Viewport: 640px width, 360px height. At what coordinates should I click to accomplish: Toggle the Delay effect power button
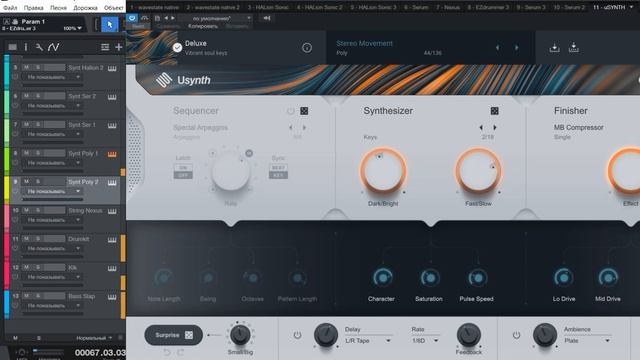click(x=297, y=335)
